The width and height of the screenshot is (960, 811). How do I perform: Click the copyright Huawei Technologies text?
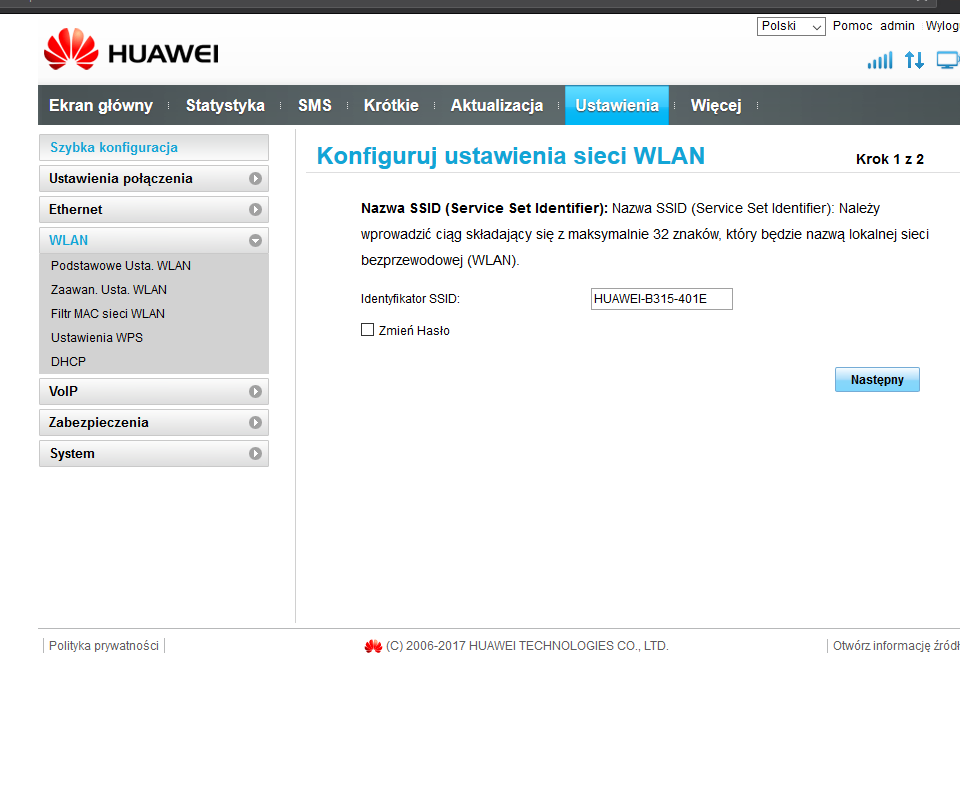click(527, 646)
